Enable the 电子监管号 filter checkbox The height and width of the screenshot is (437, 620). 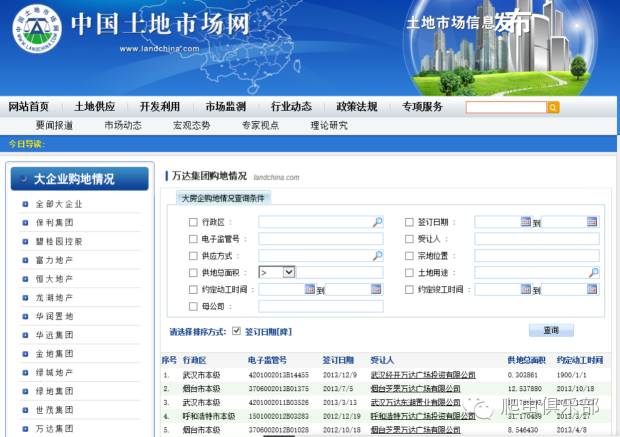(x=193, y=239)
